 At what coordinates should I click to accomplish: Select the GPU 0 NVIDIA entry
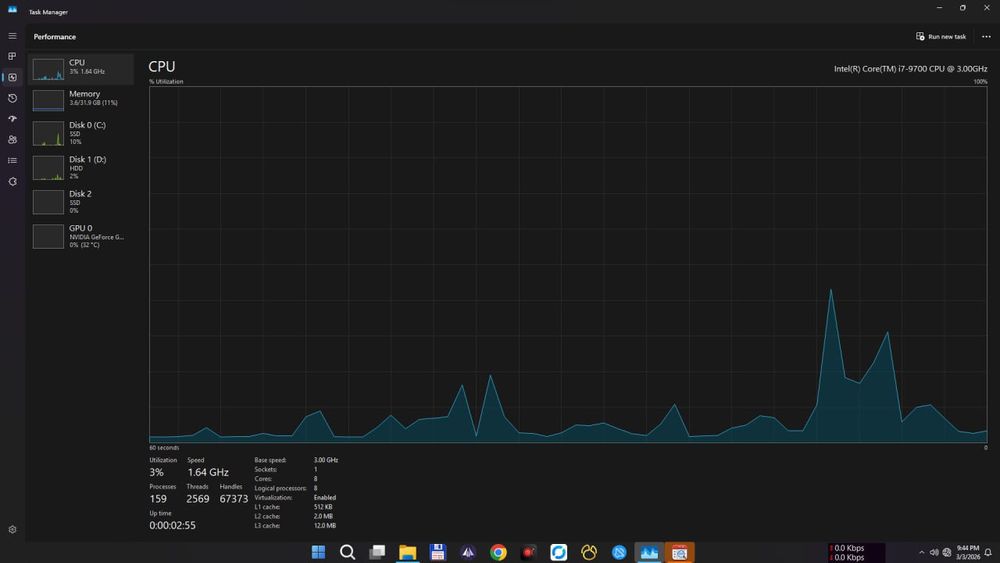(80, 236)
